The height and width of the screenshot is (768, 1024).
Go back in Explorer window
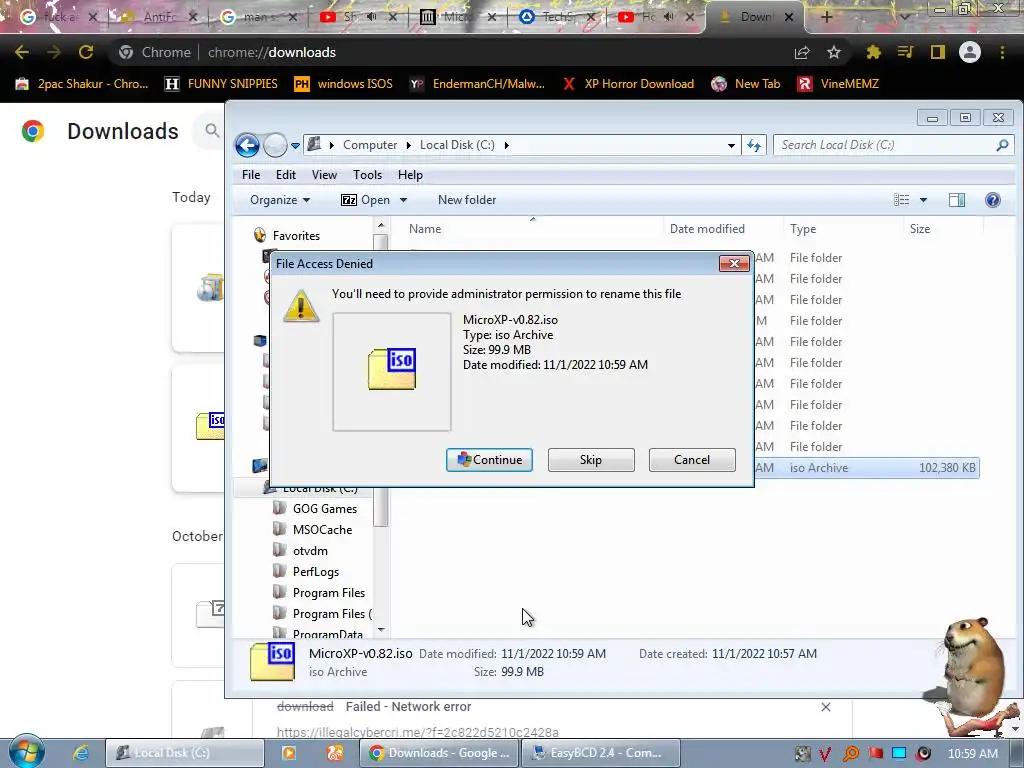pyautogui.click(x=248, y=145)
